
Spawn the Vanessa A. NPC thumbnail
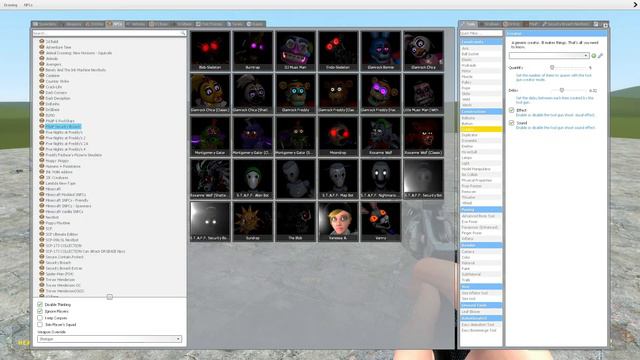click(x=338, y=221)
